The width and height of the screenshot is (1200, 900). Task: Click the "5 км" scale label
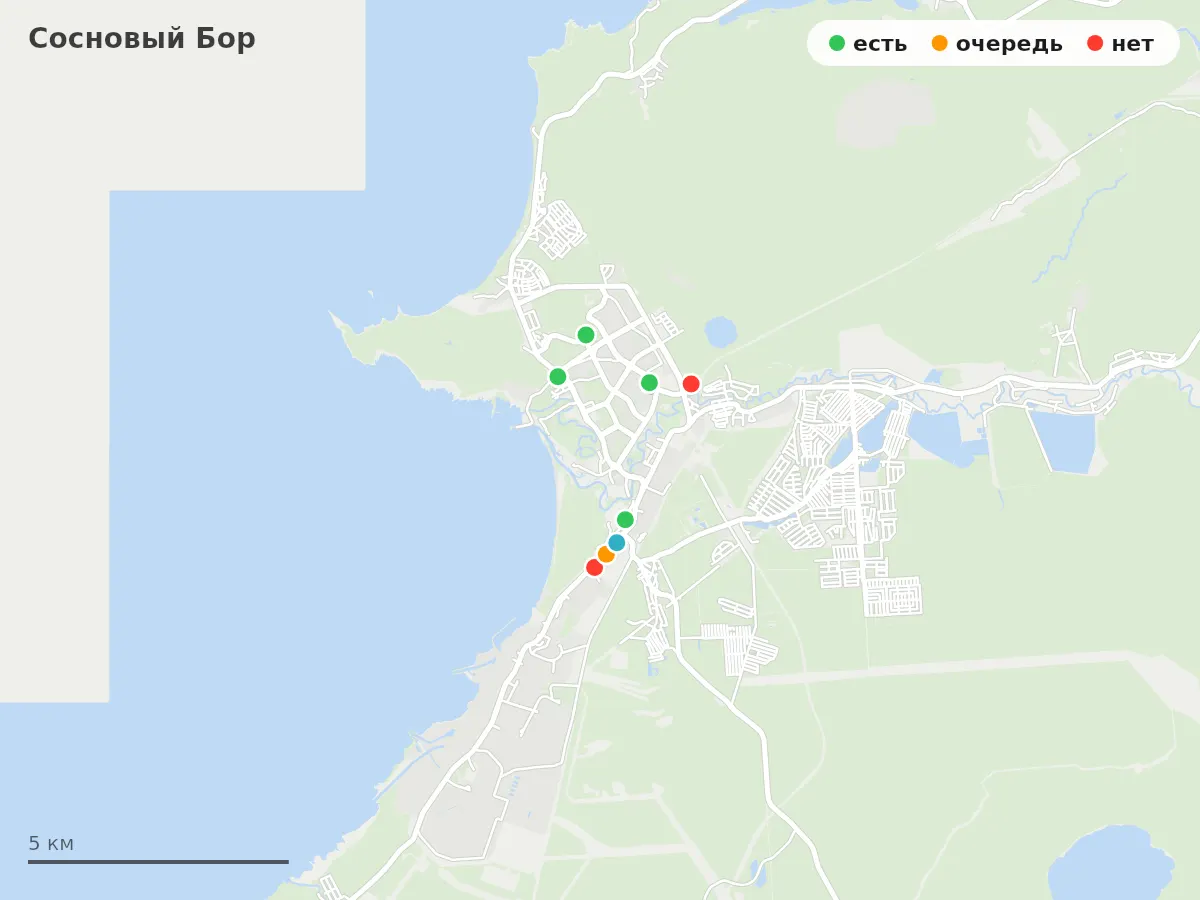(x=51, y=843)
